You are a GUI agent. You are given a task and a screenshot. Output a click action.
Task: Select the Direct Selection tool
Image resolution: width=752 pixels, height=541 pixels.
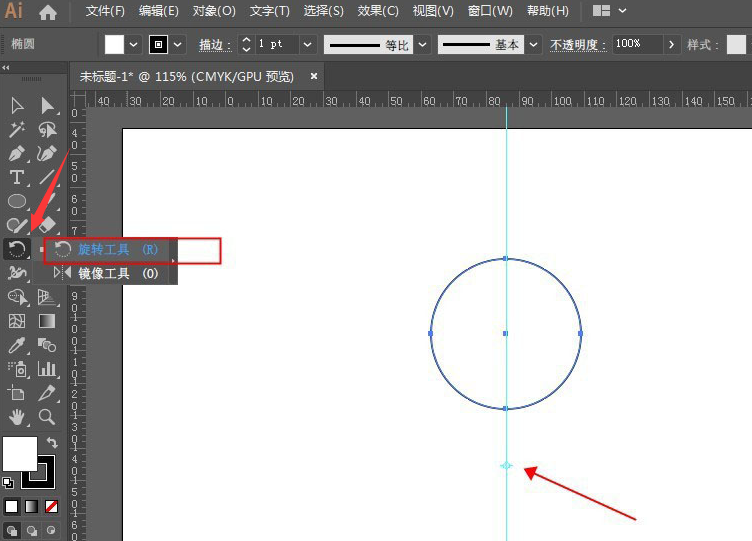[47, 106]
